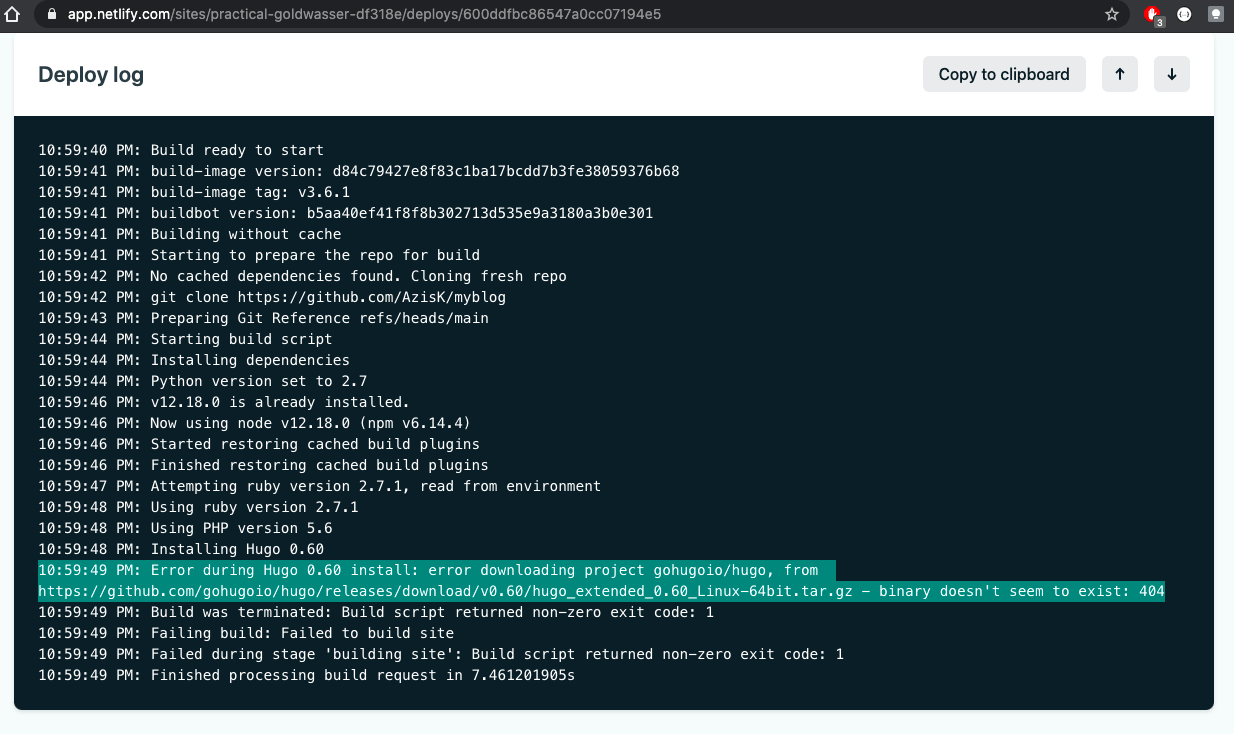Select the 'Building without cache' line

190,234
